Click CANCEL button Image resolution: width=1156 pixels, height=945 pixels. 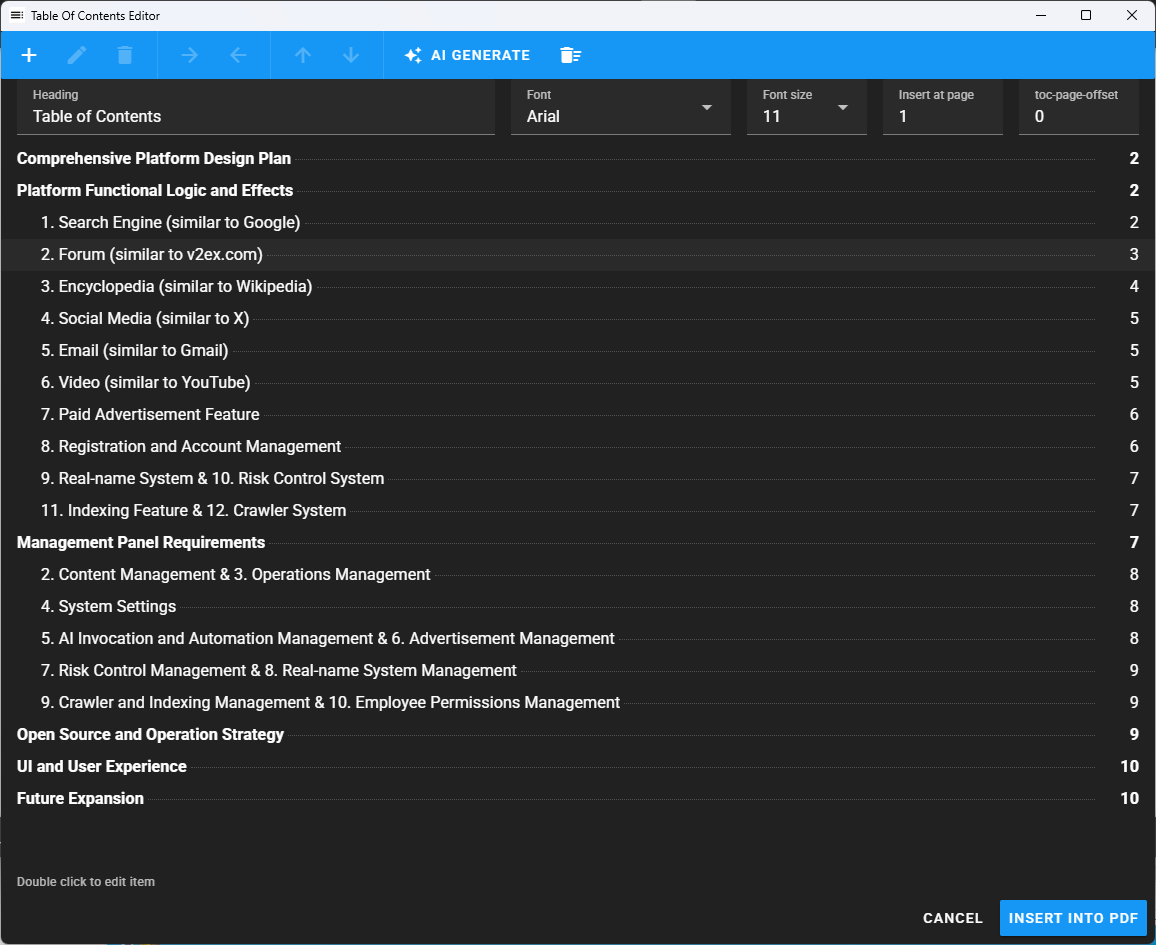click(x=953, y=918)
